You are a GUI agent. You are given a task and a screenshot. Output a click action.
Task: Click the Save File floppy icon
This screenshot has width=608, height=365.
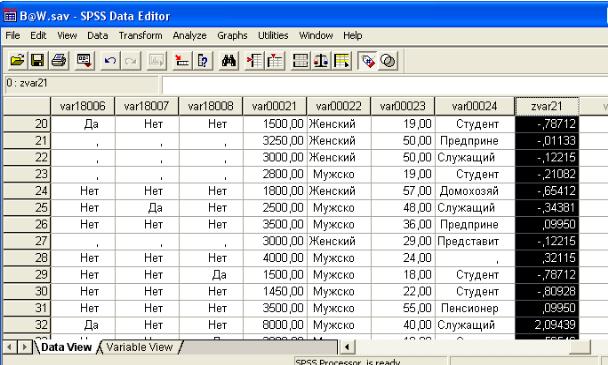[38, 61]
